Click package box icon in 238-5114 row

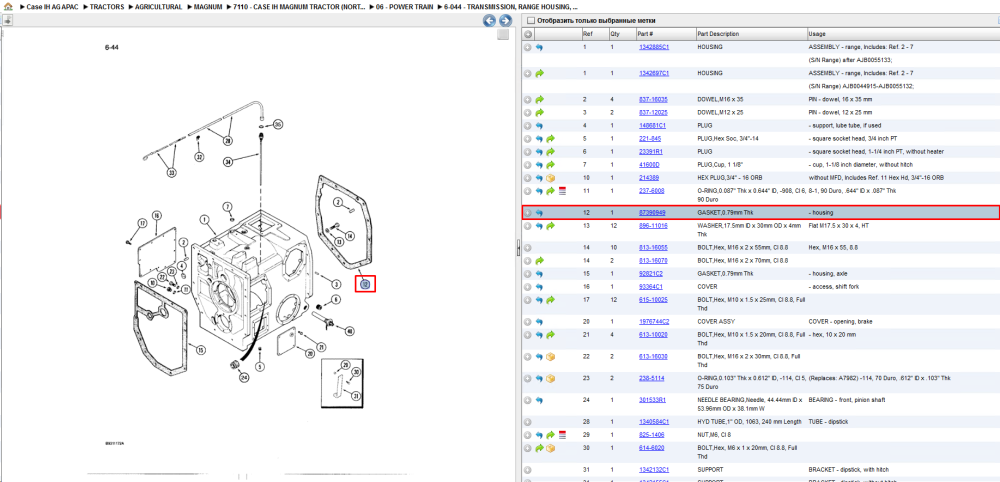click(x=550, y=378)
